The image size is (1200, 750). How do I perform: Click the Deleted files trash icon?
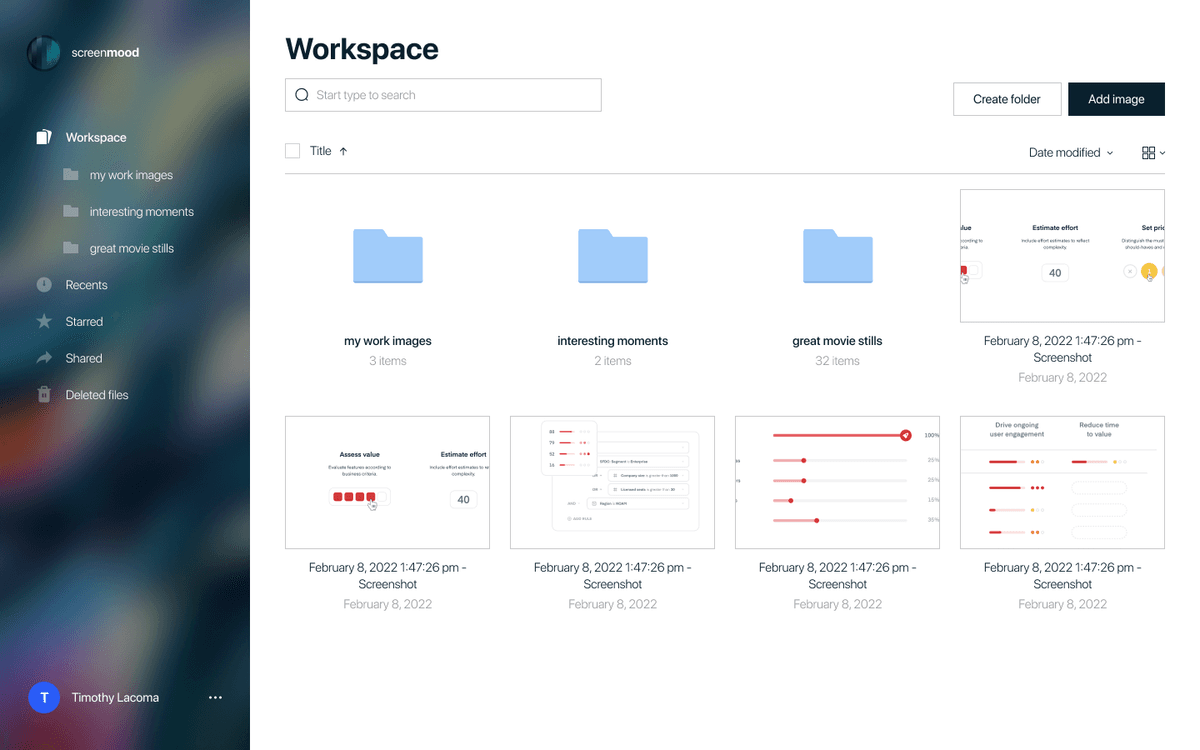44,395
